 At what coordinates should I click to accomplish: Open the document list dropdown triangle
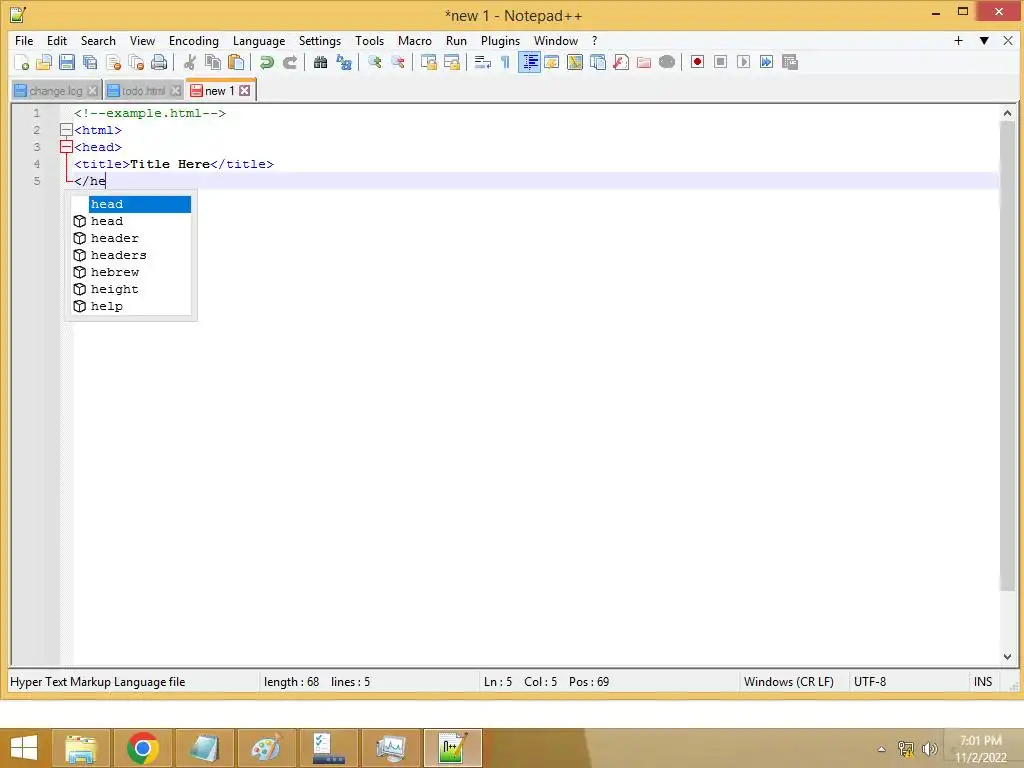[x=984, y=40]
